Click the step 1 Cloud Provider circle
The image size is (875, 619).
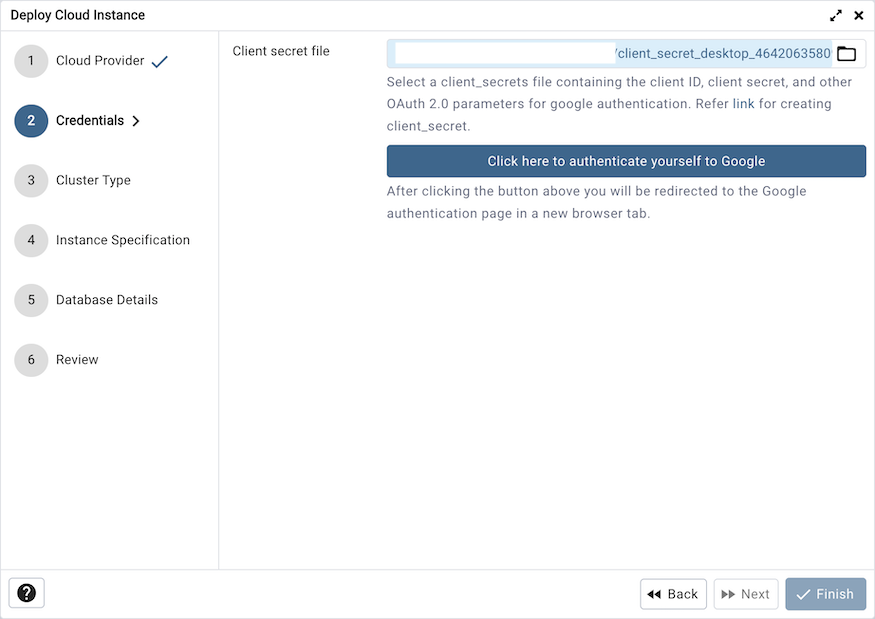tap(30, 60)
